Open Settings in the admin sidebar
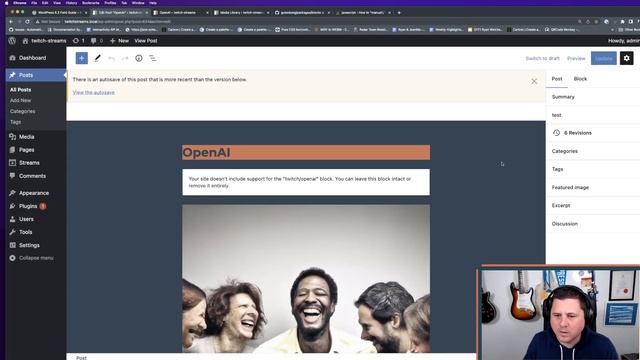Viewport: 640px width, 360px height. 29,245
